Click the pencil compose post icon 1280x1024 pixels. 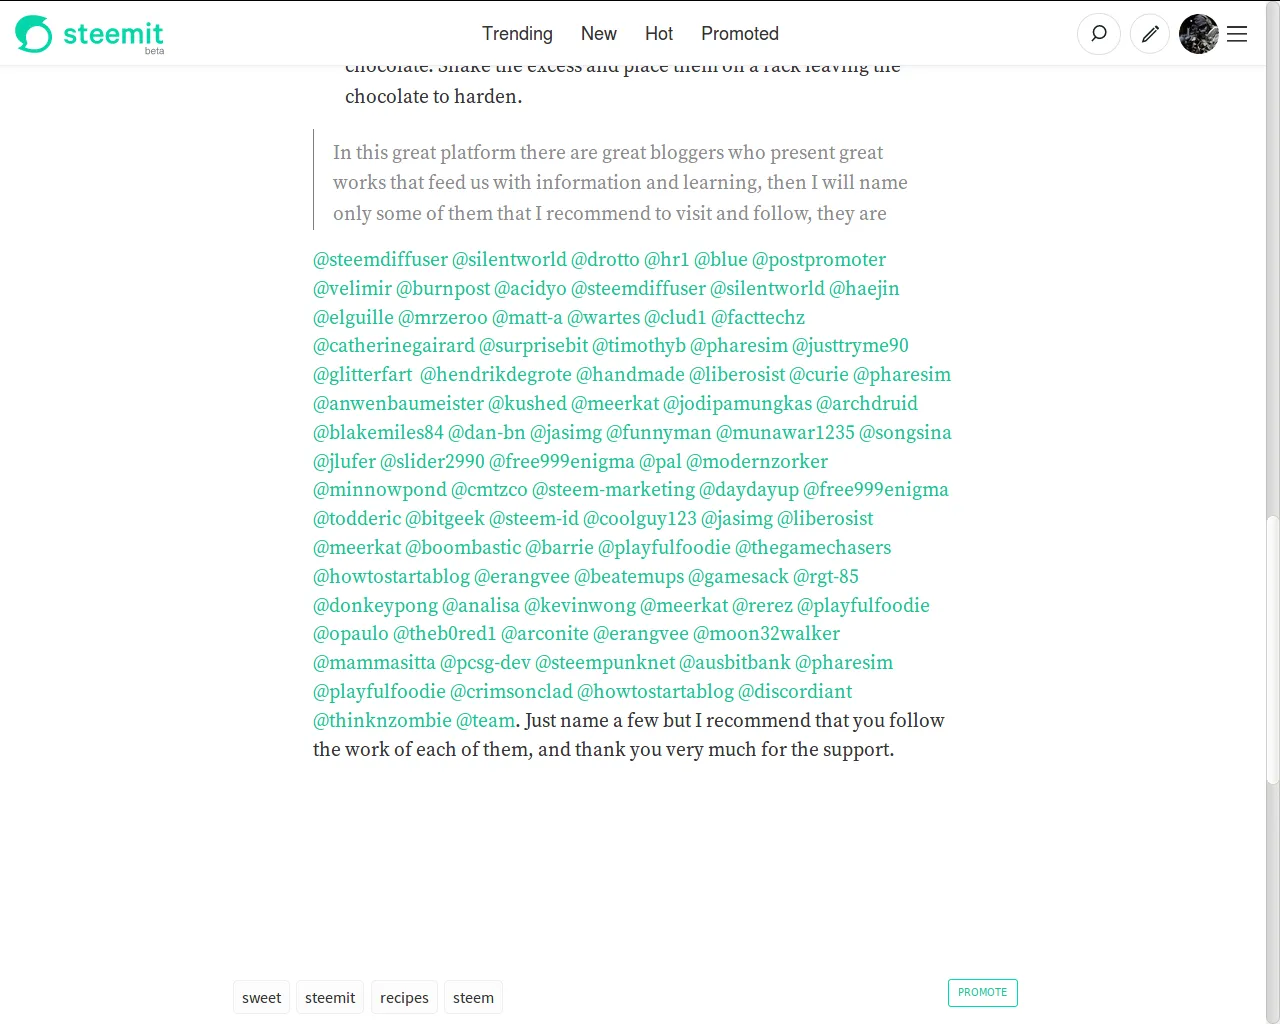(1150, 34)
